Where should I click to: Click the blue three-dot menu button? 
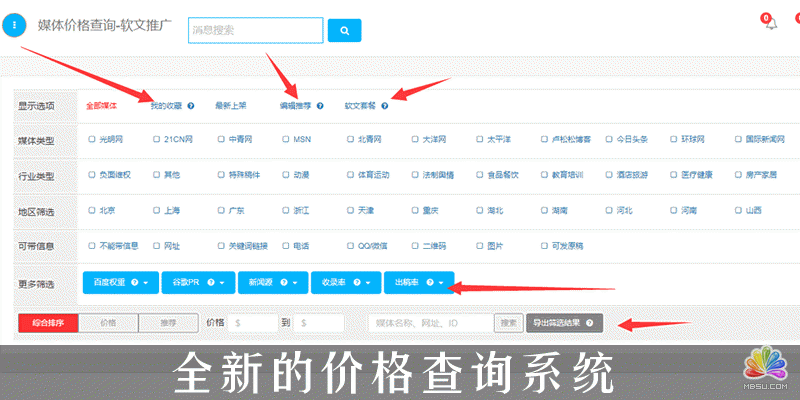[14, 24]
